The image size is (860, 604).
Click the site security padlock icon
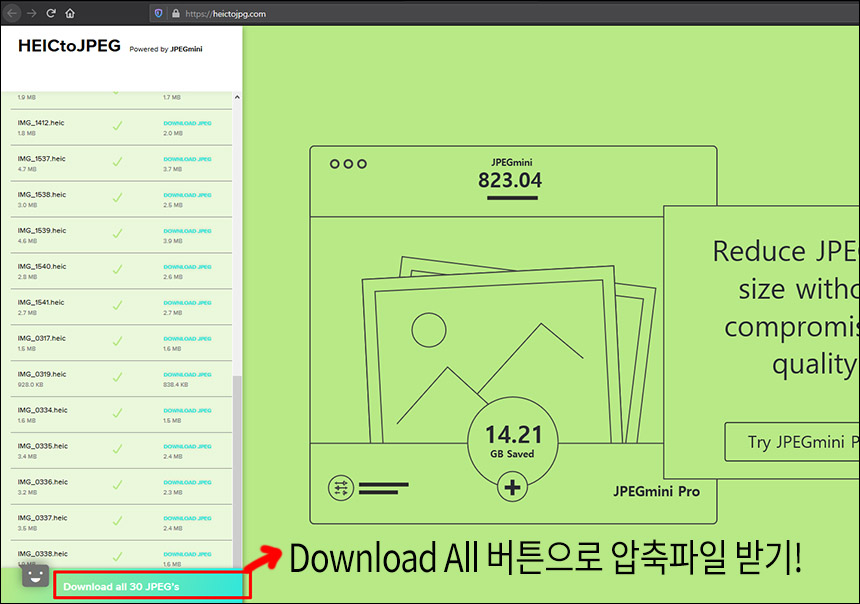[x=176, y=13]
